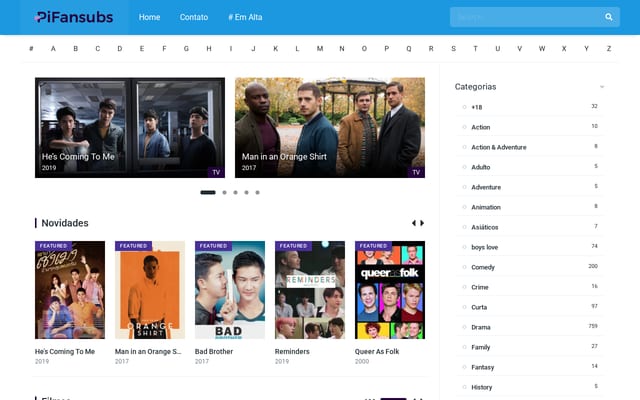
Task: Open the Bad Brother poster
Action: pyautogui.click(x=230, y=290)
